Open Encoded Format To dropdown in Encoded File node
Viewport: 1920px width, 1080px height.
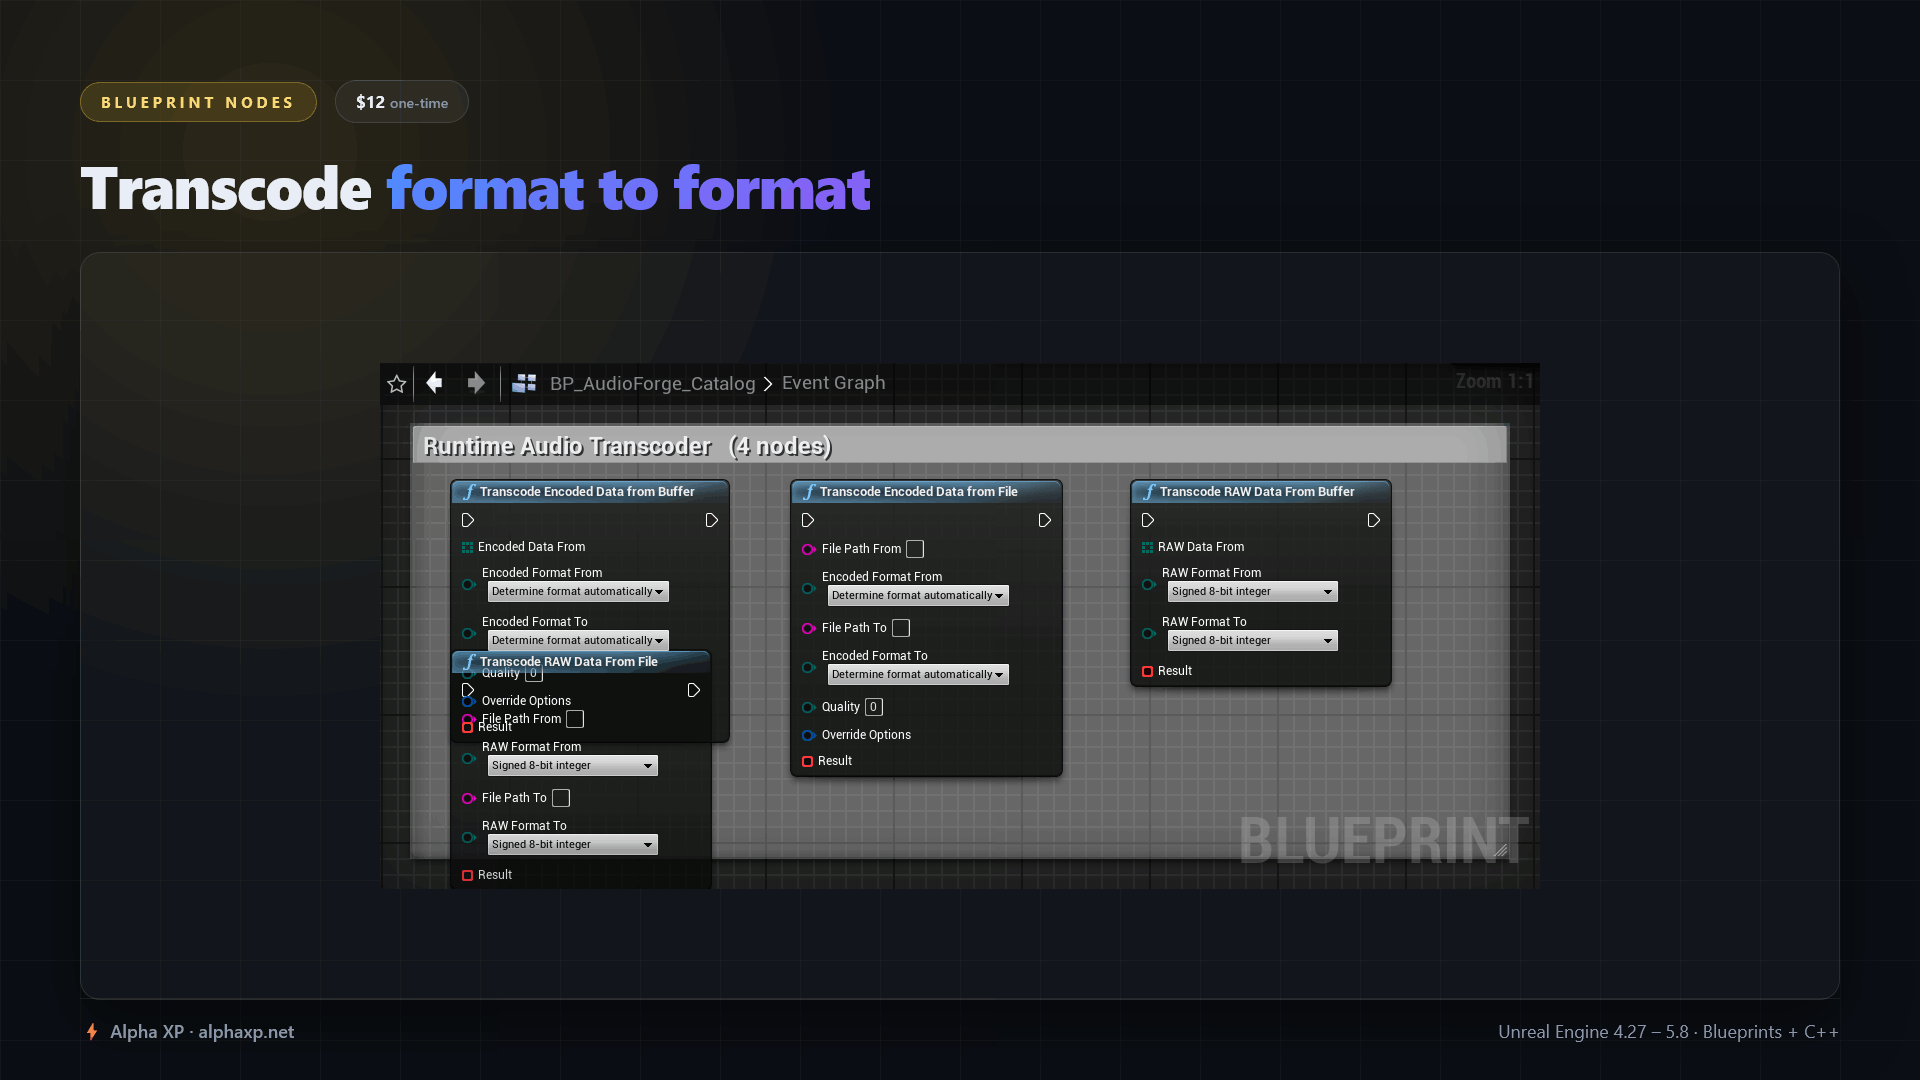click(x=918, y=675)
